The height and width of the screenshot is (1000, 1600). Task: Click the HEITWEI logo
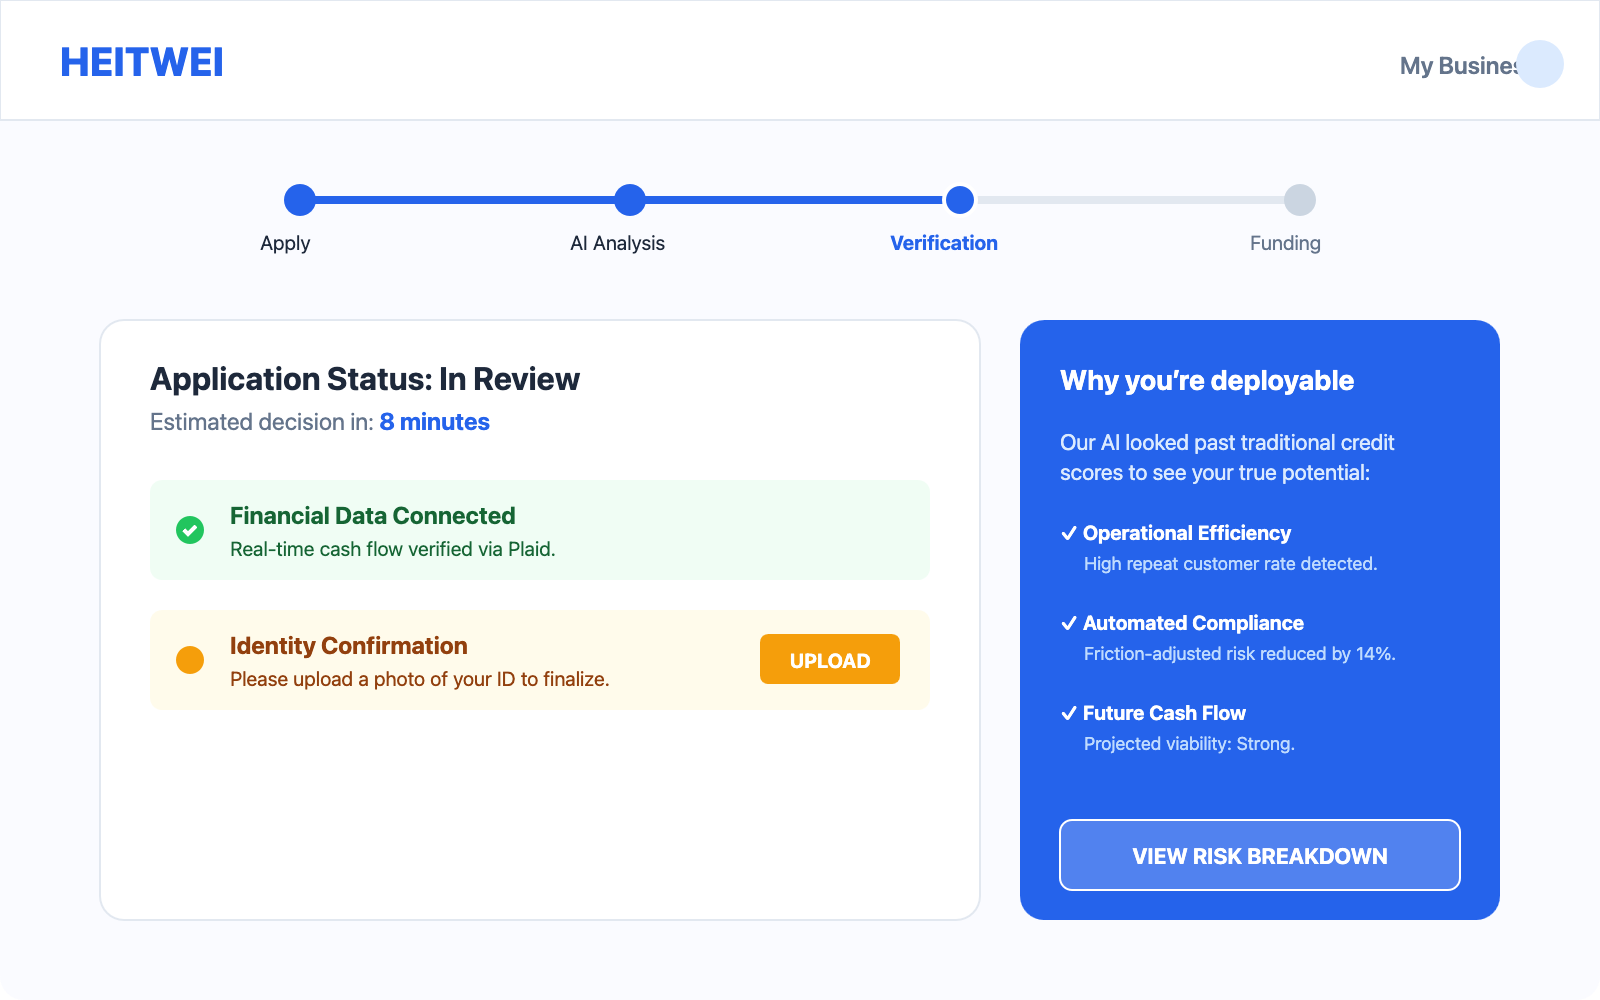(142, 62)
